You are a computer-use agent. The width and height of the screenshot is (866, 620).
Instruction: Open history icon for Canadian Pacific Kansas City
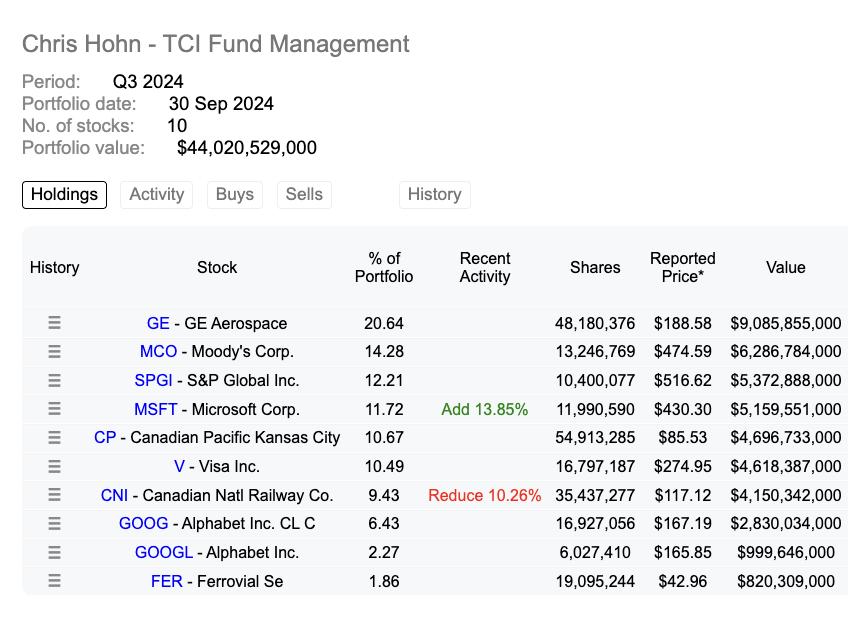54,437
